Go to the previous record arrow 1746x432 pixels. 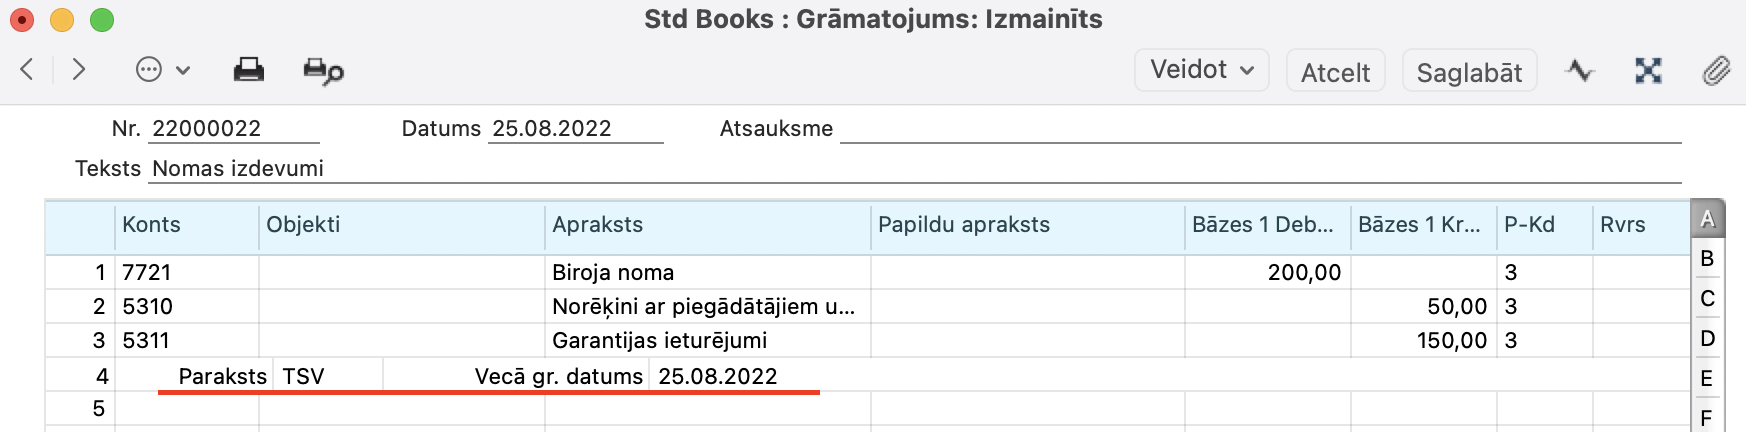tap(27, 69)
